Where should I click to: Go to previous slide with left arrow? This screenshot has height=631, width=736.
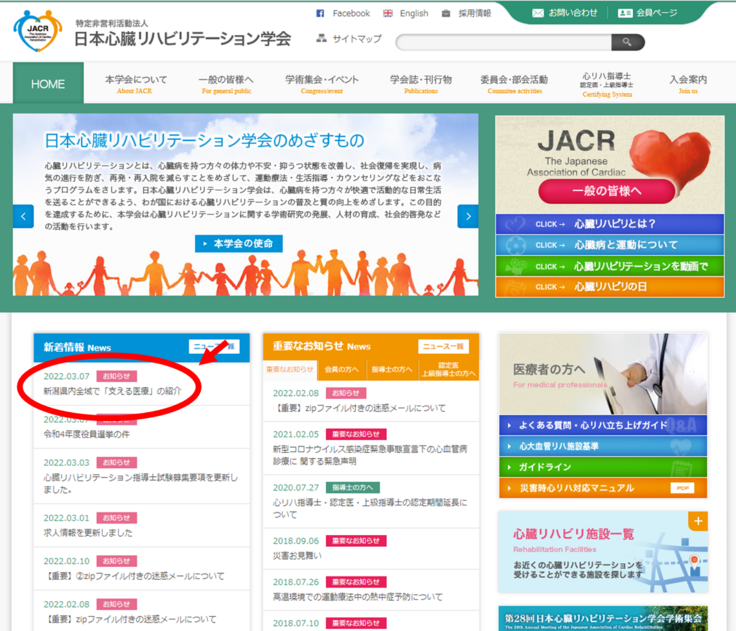23,216
